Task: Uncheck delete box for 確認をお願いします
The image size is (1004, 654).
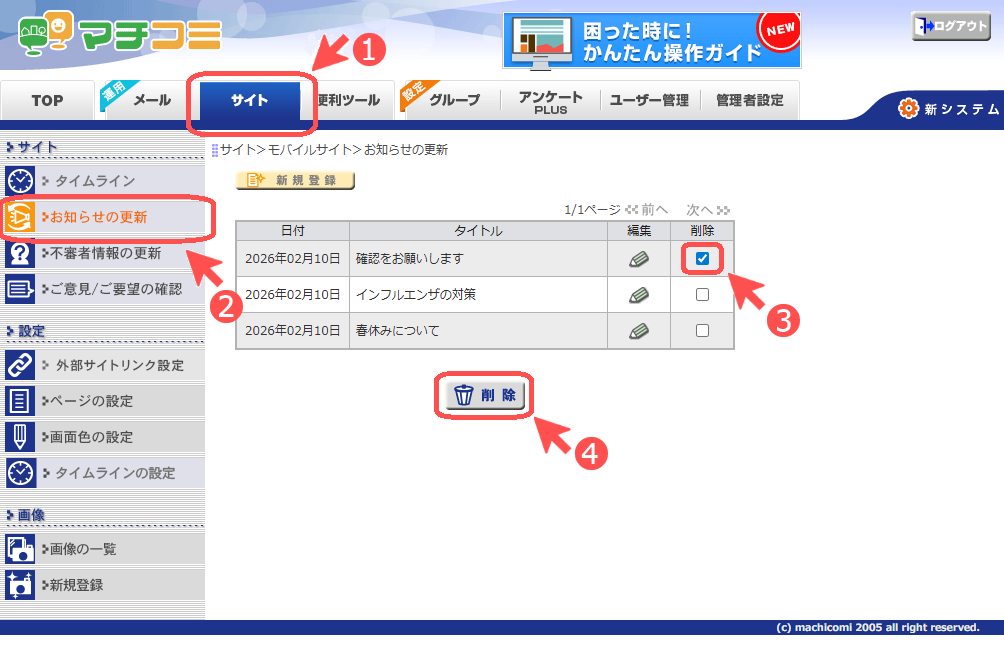Action: click(x=702, y=259)
